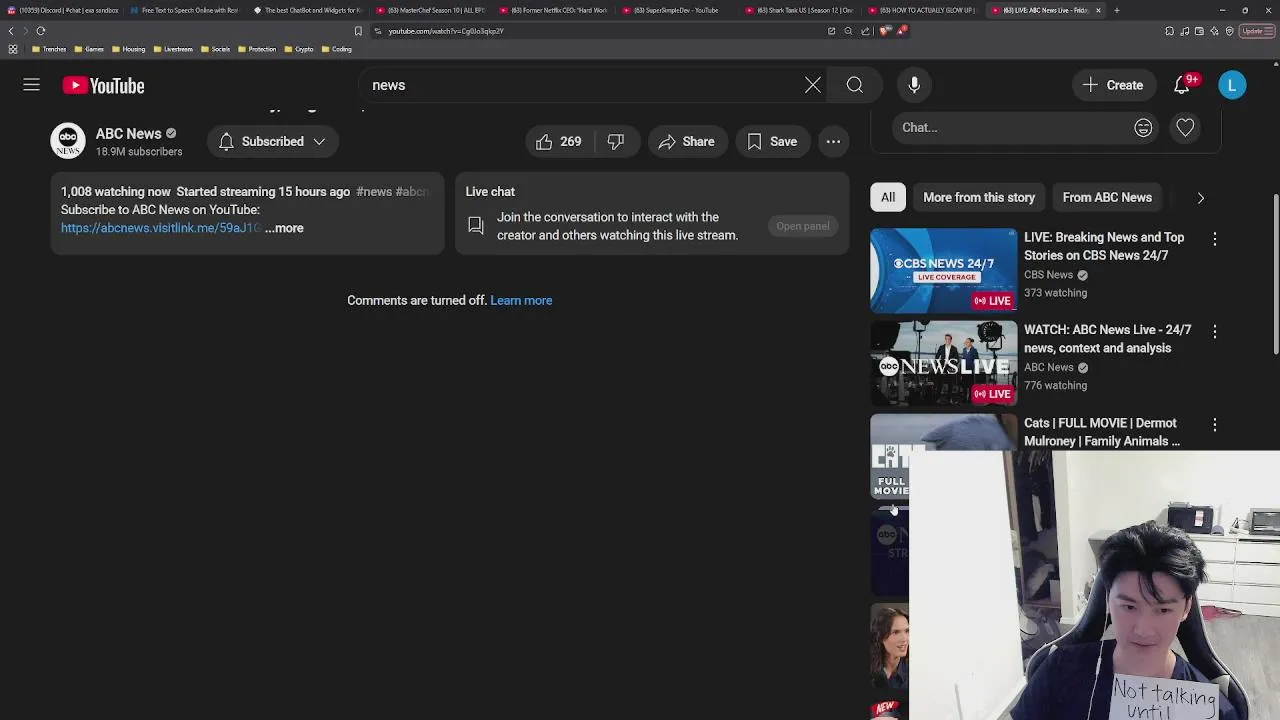This screenshot has width=1280, height=720.
Task: Bookmark this page icon in address bar
Action: coord(358,31)
